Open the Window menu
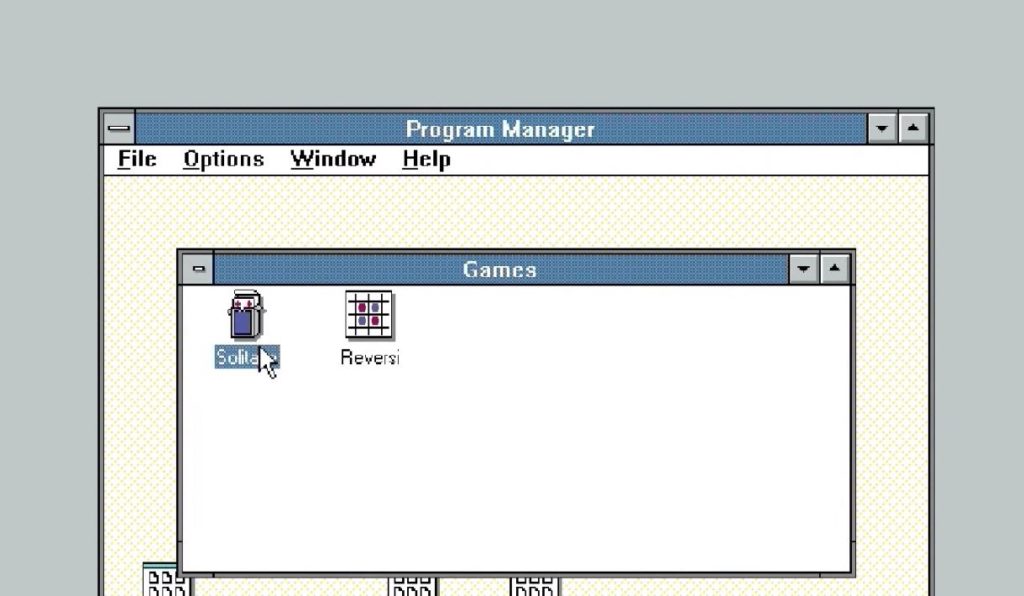This screenshot has height=596, width=1024. point(333,159)
